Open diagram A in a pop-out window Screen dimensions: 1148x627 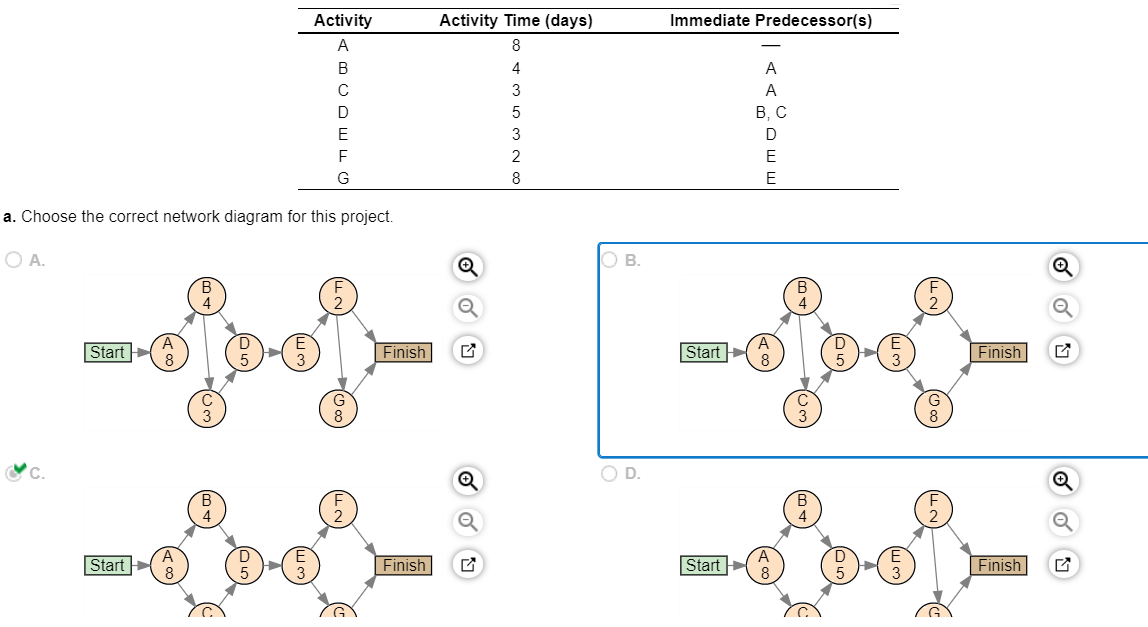pyautogui.click(x=468, y=352)
